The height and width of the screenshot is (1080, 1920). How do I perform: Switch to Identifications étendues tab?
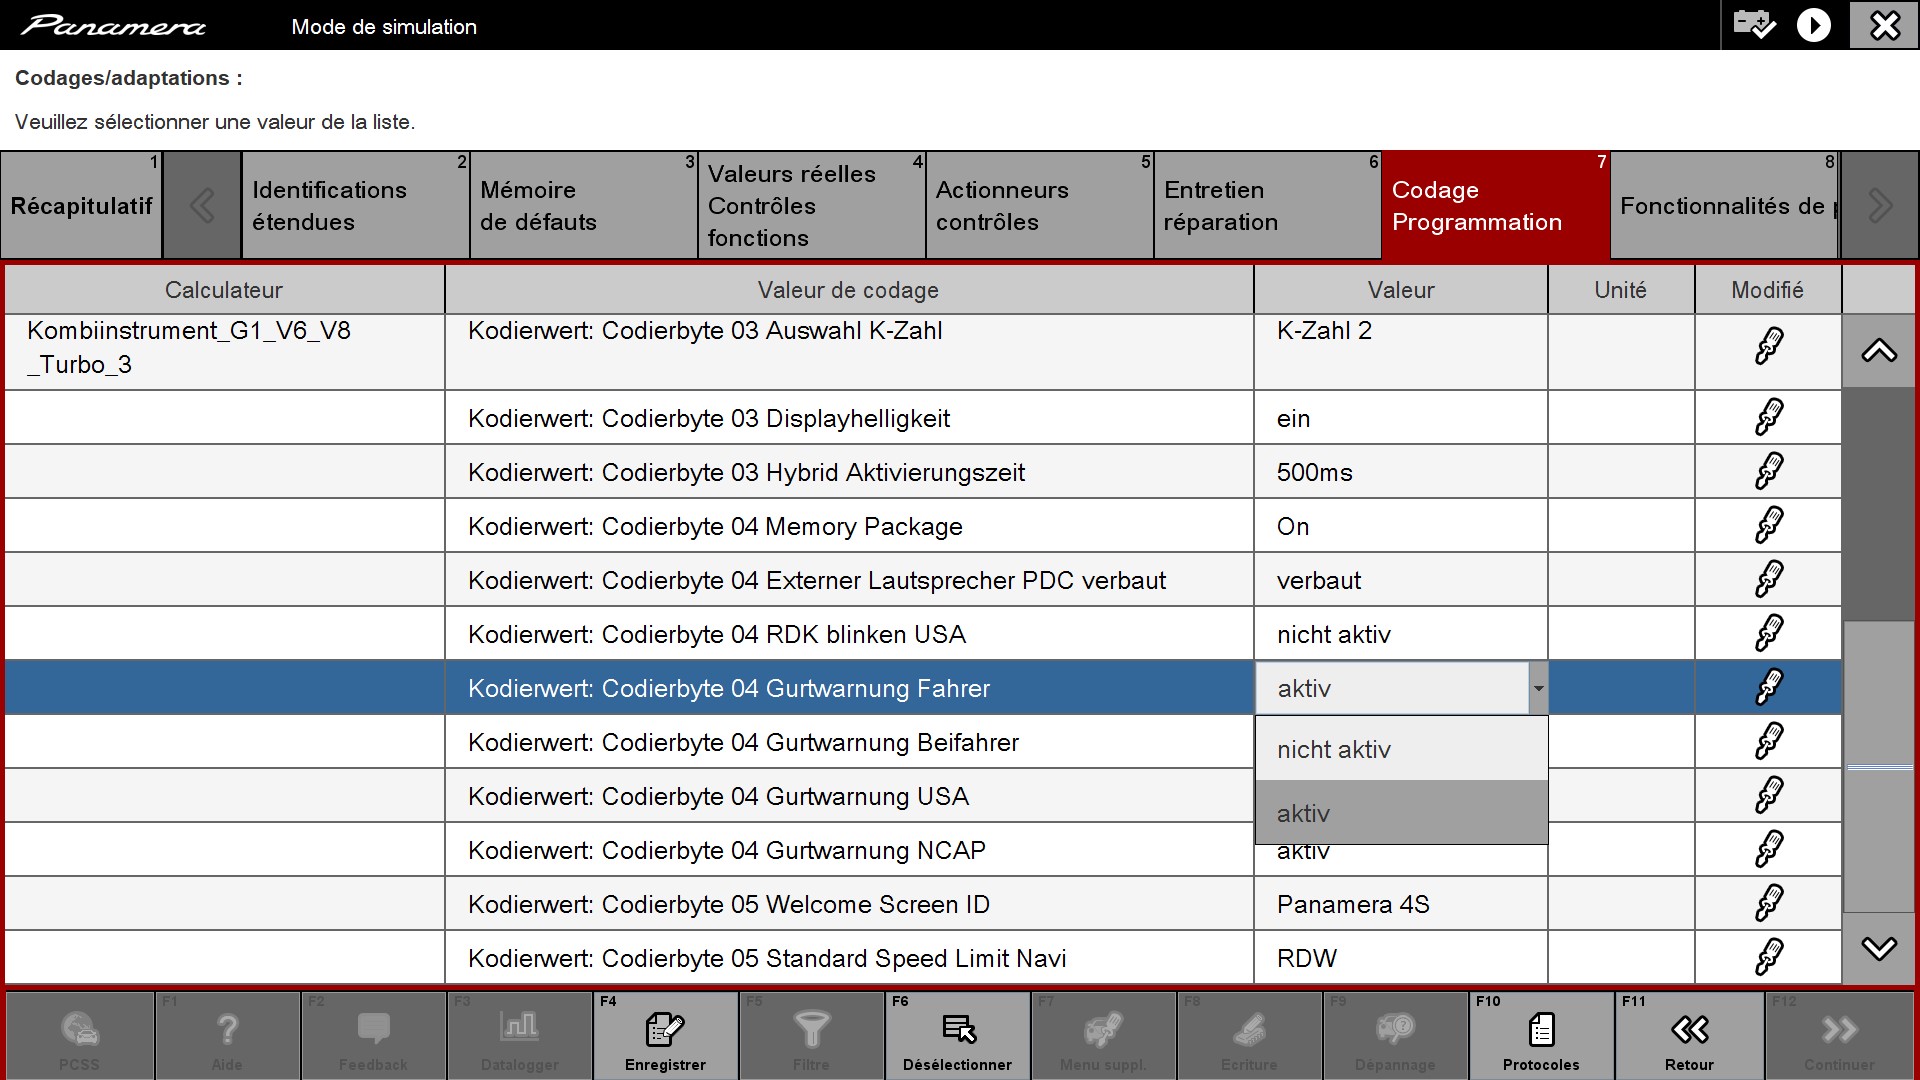point(355,206)
